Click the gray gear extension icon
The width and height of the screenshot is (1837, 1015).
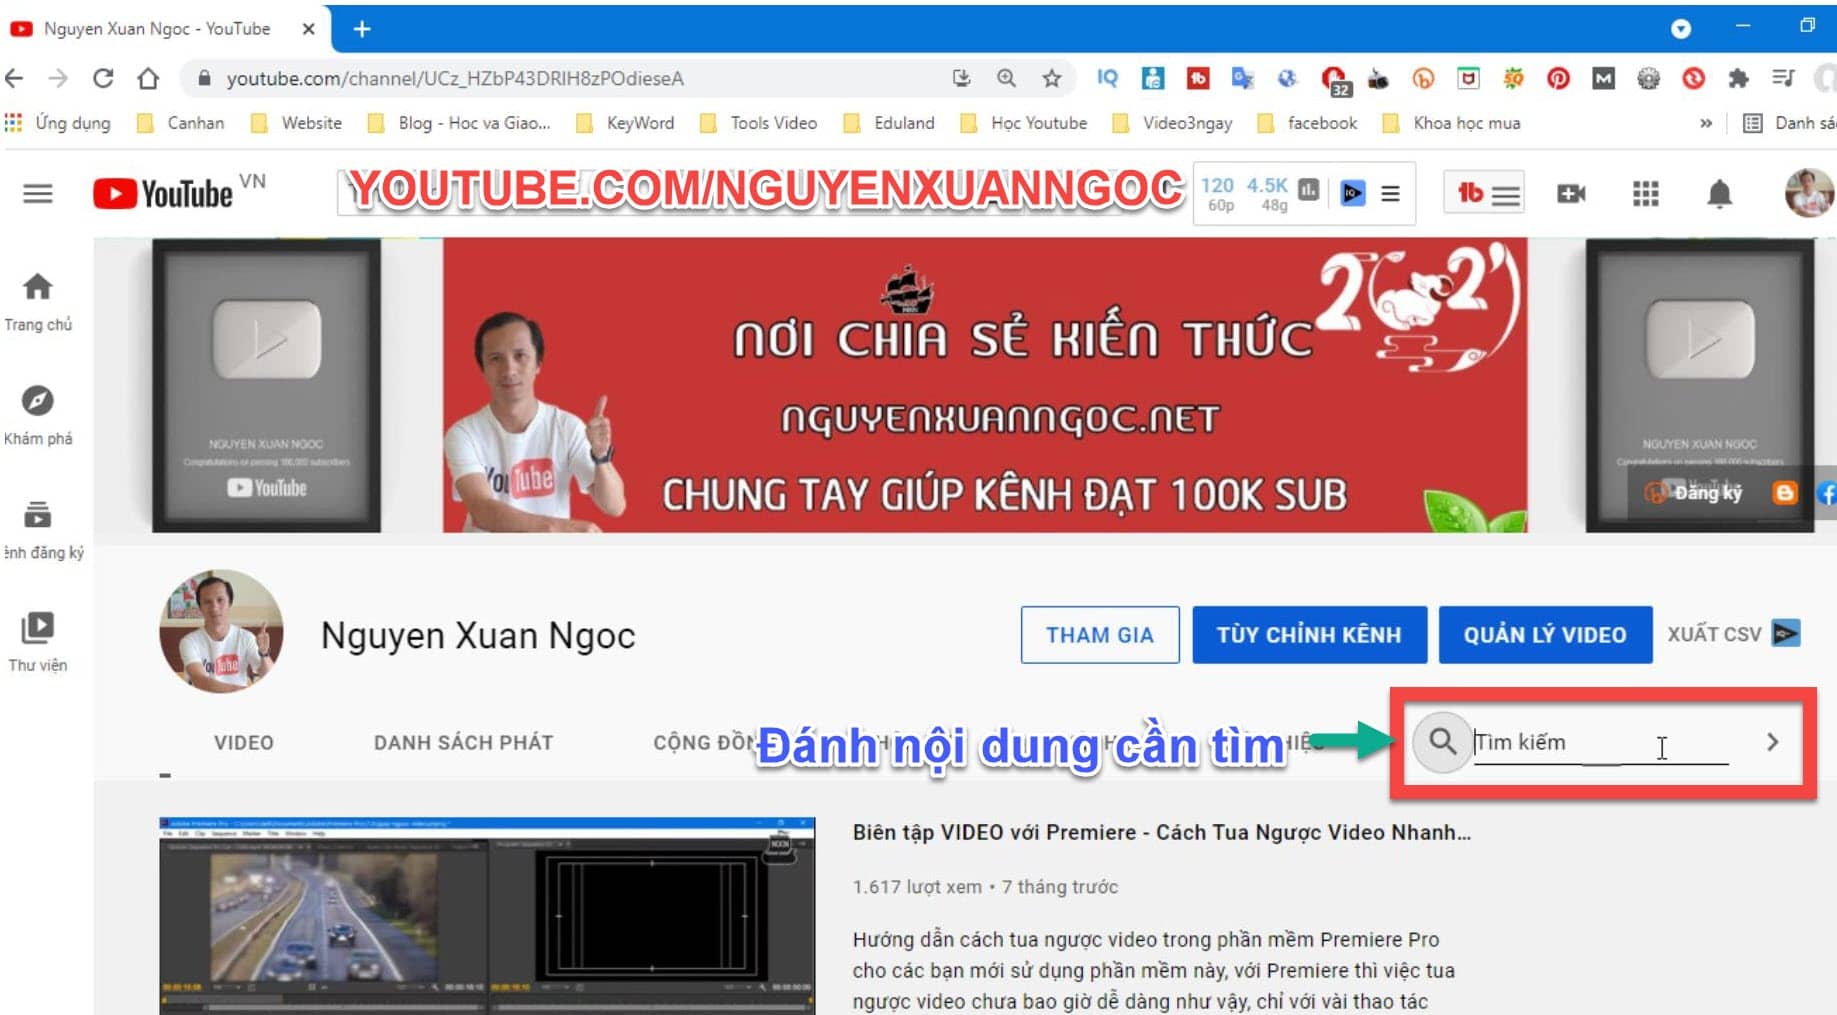(1648, 78)
